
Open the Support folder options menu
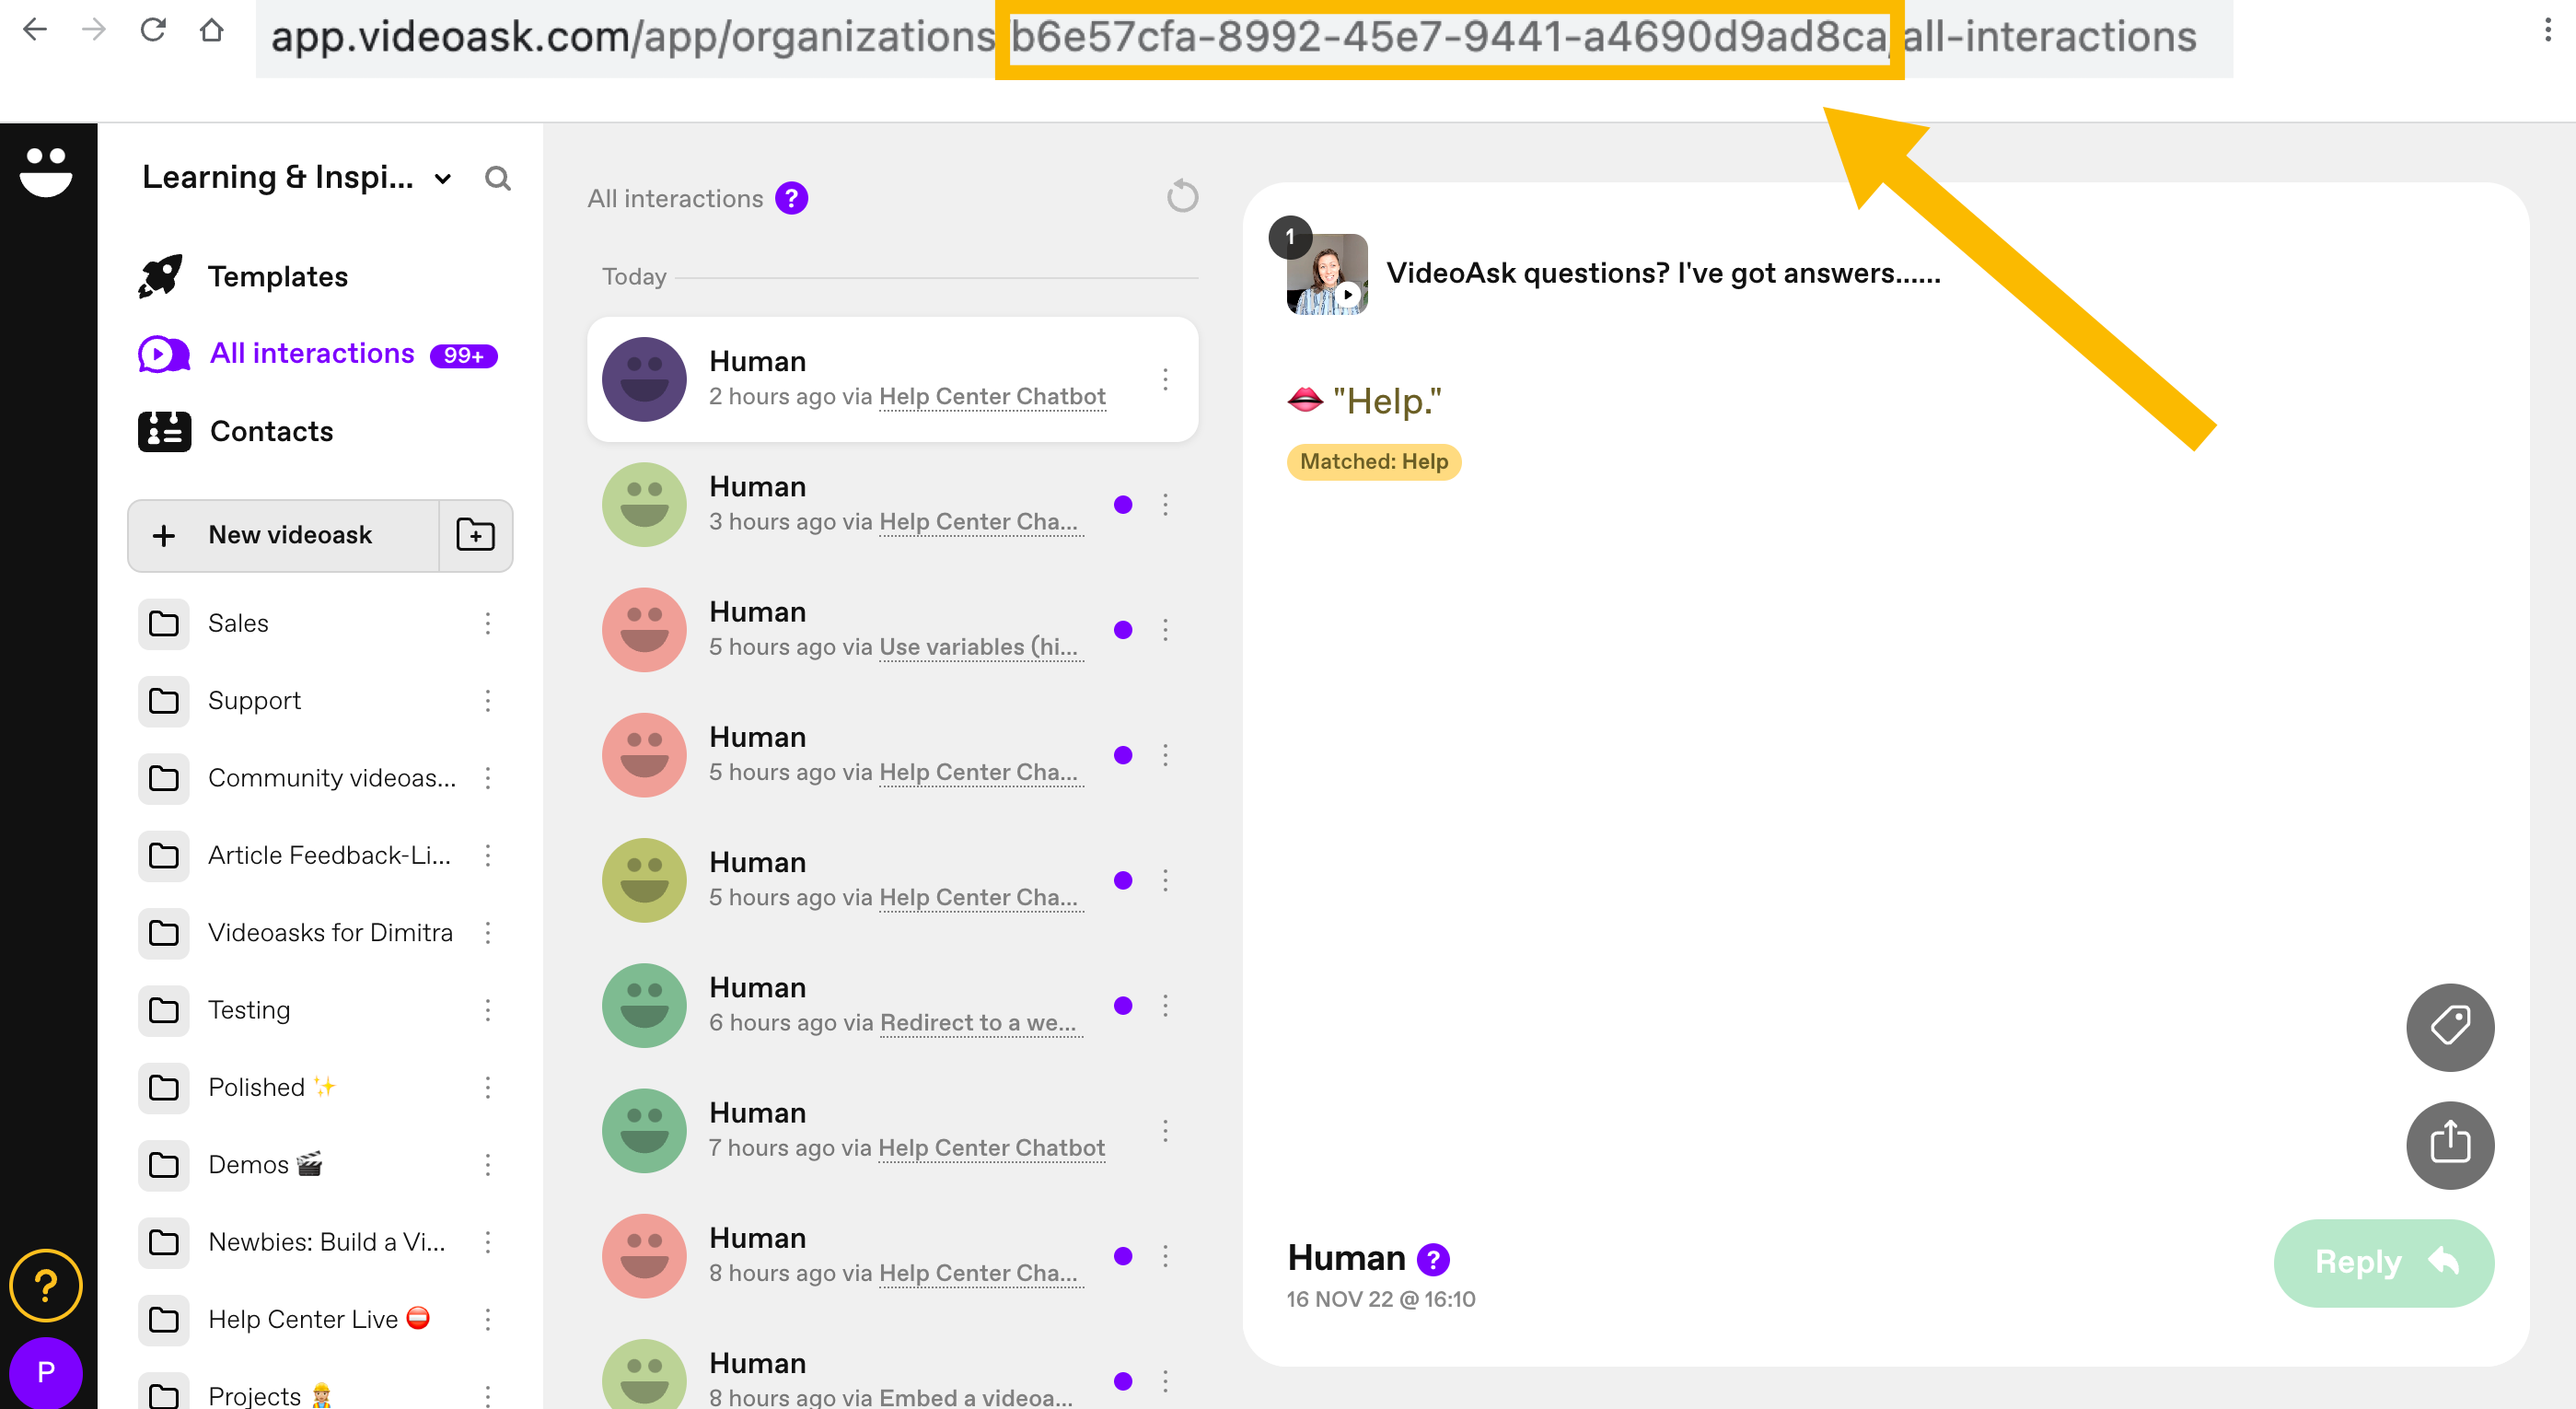pos(488,700)
